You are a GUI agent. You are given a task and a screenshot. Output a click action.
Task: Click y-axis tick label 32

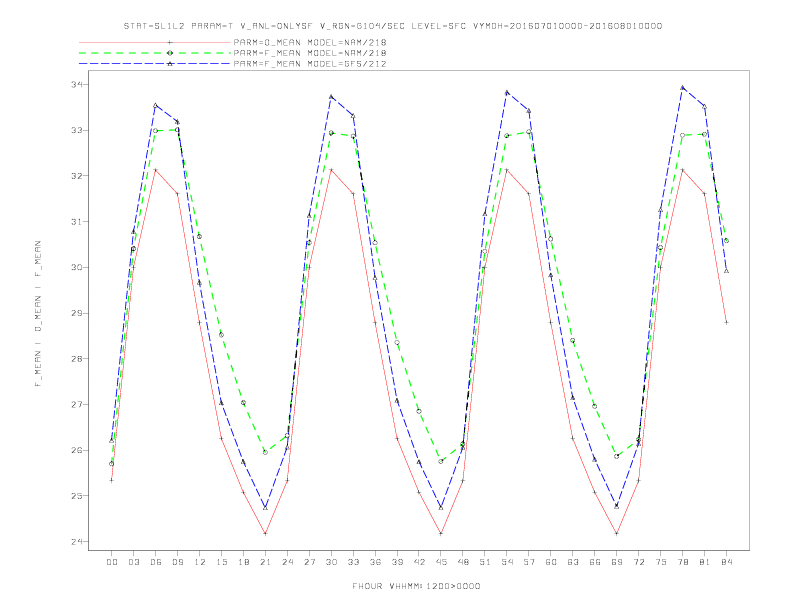click(x=77, y=176)
